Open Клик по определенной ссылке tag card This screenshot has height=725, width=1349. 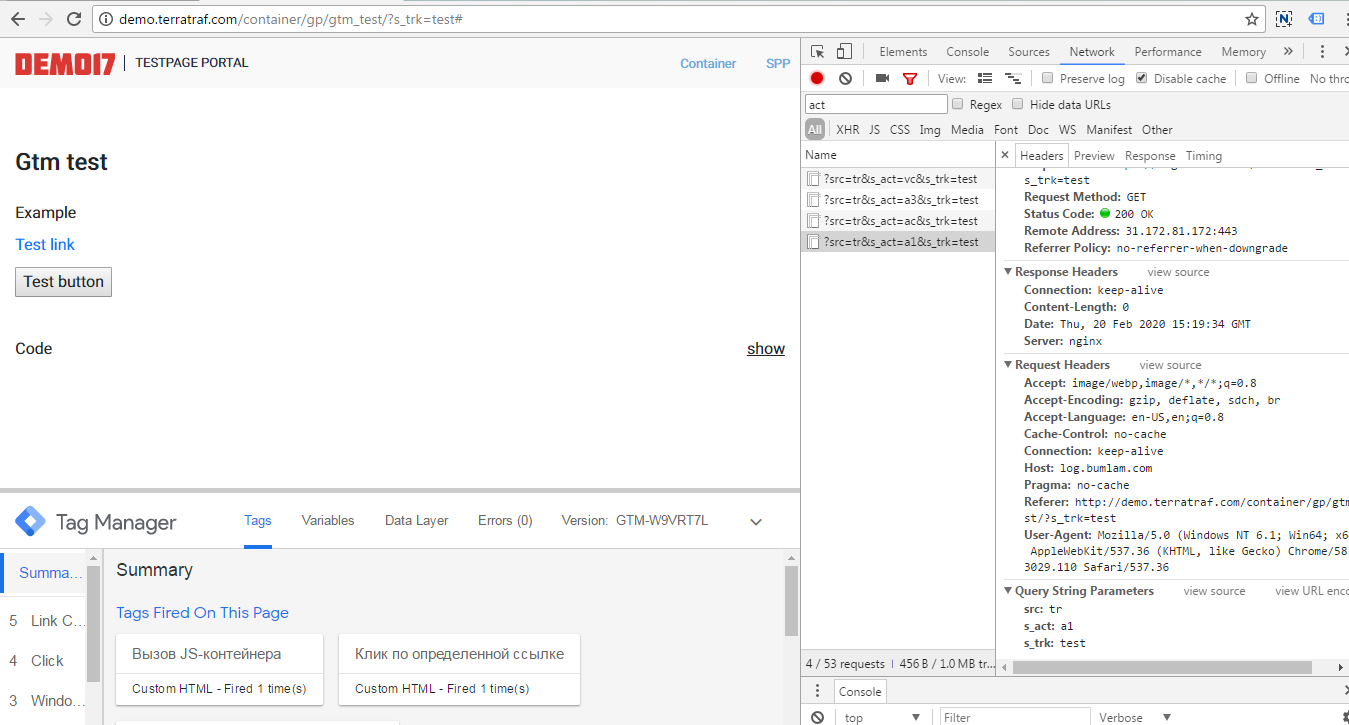459,669
